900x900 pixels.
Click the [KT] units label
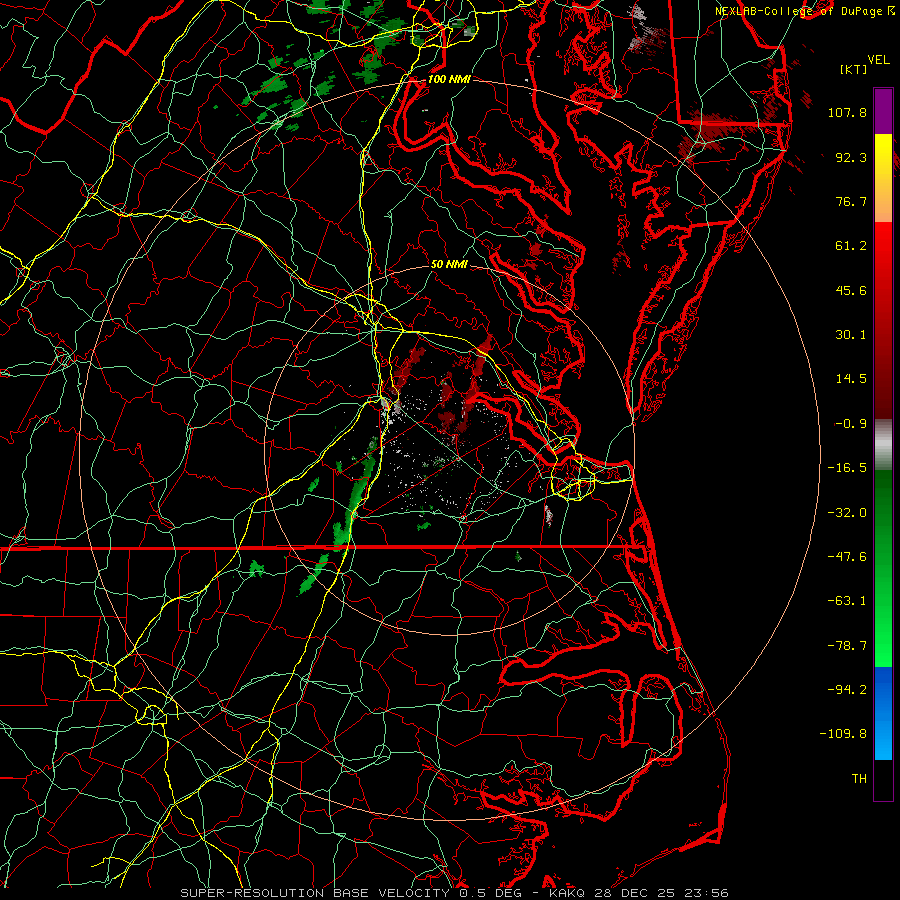click(x=853, y=69)
